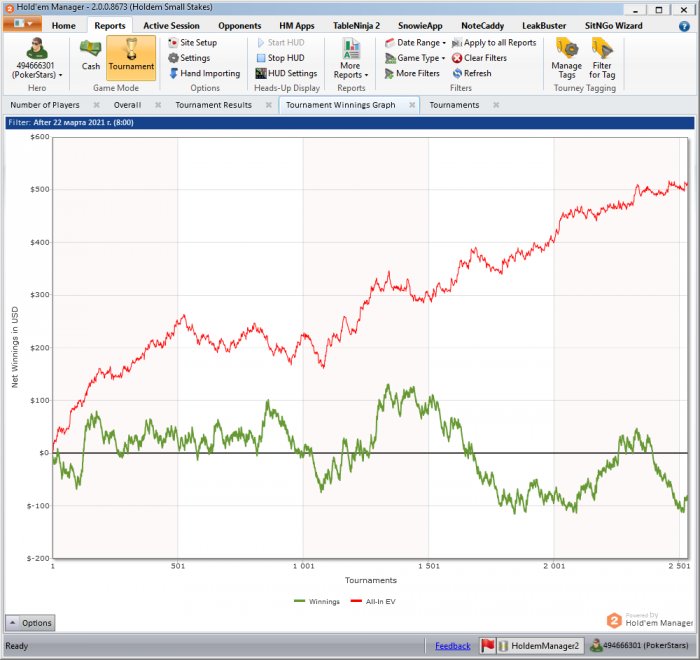Expand the Date Range filter

tap(415, 42)
